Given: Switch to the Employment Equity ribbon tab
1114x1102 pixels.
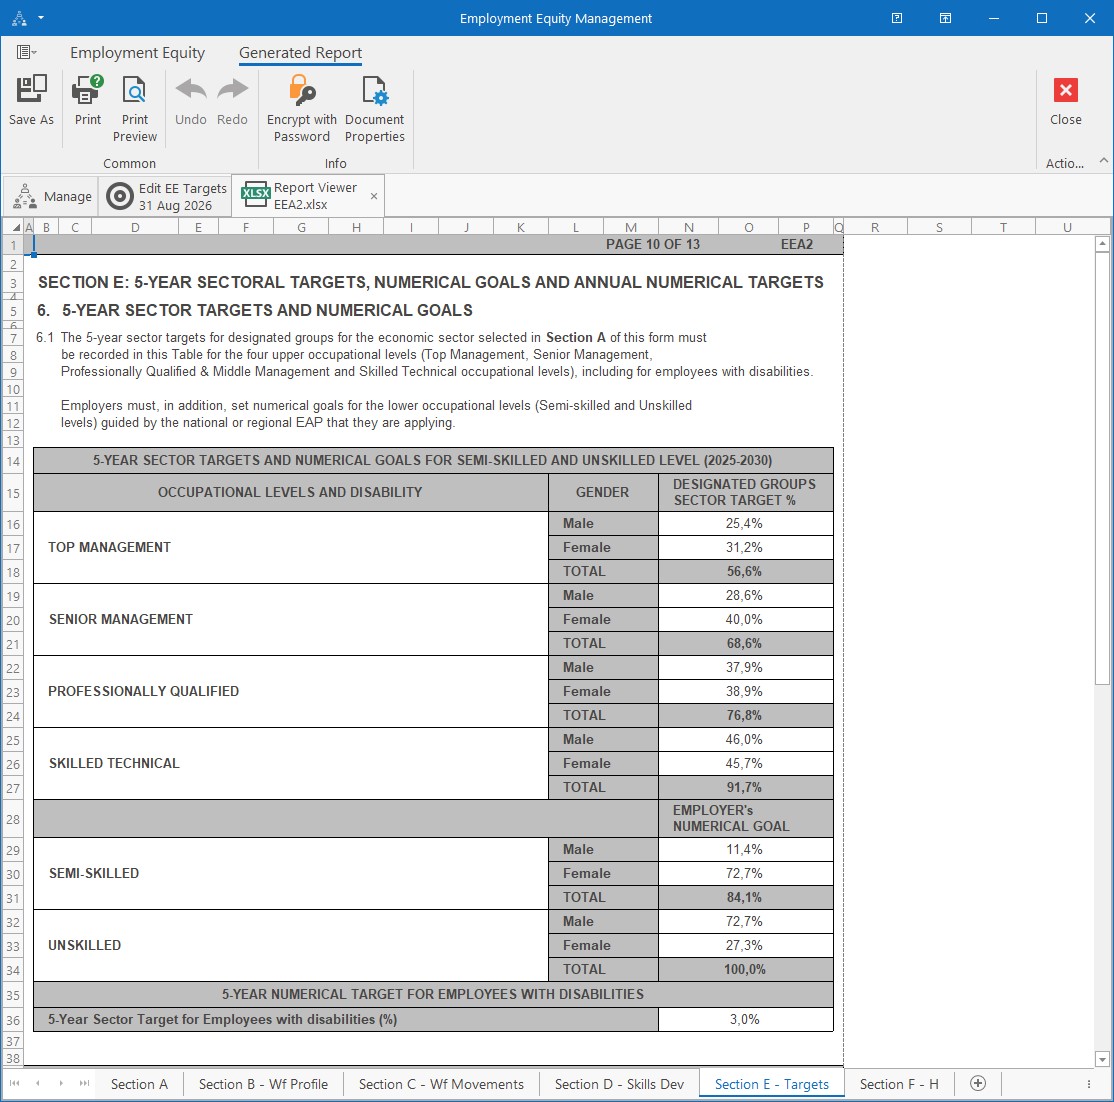Looking at the screenshot, I should click(137, 53).
